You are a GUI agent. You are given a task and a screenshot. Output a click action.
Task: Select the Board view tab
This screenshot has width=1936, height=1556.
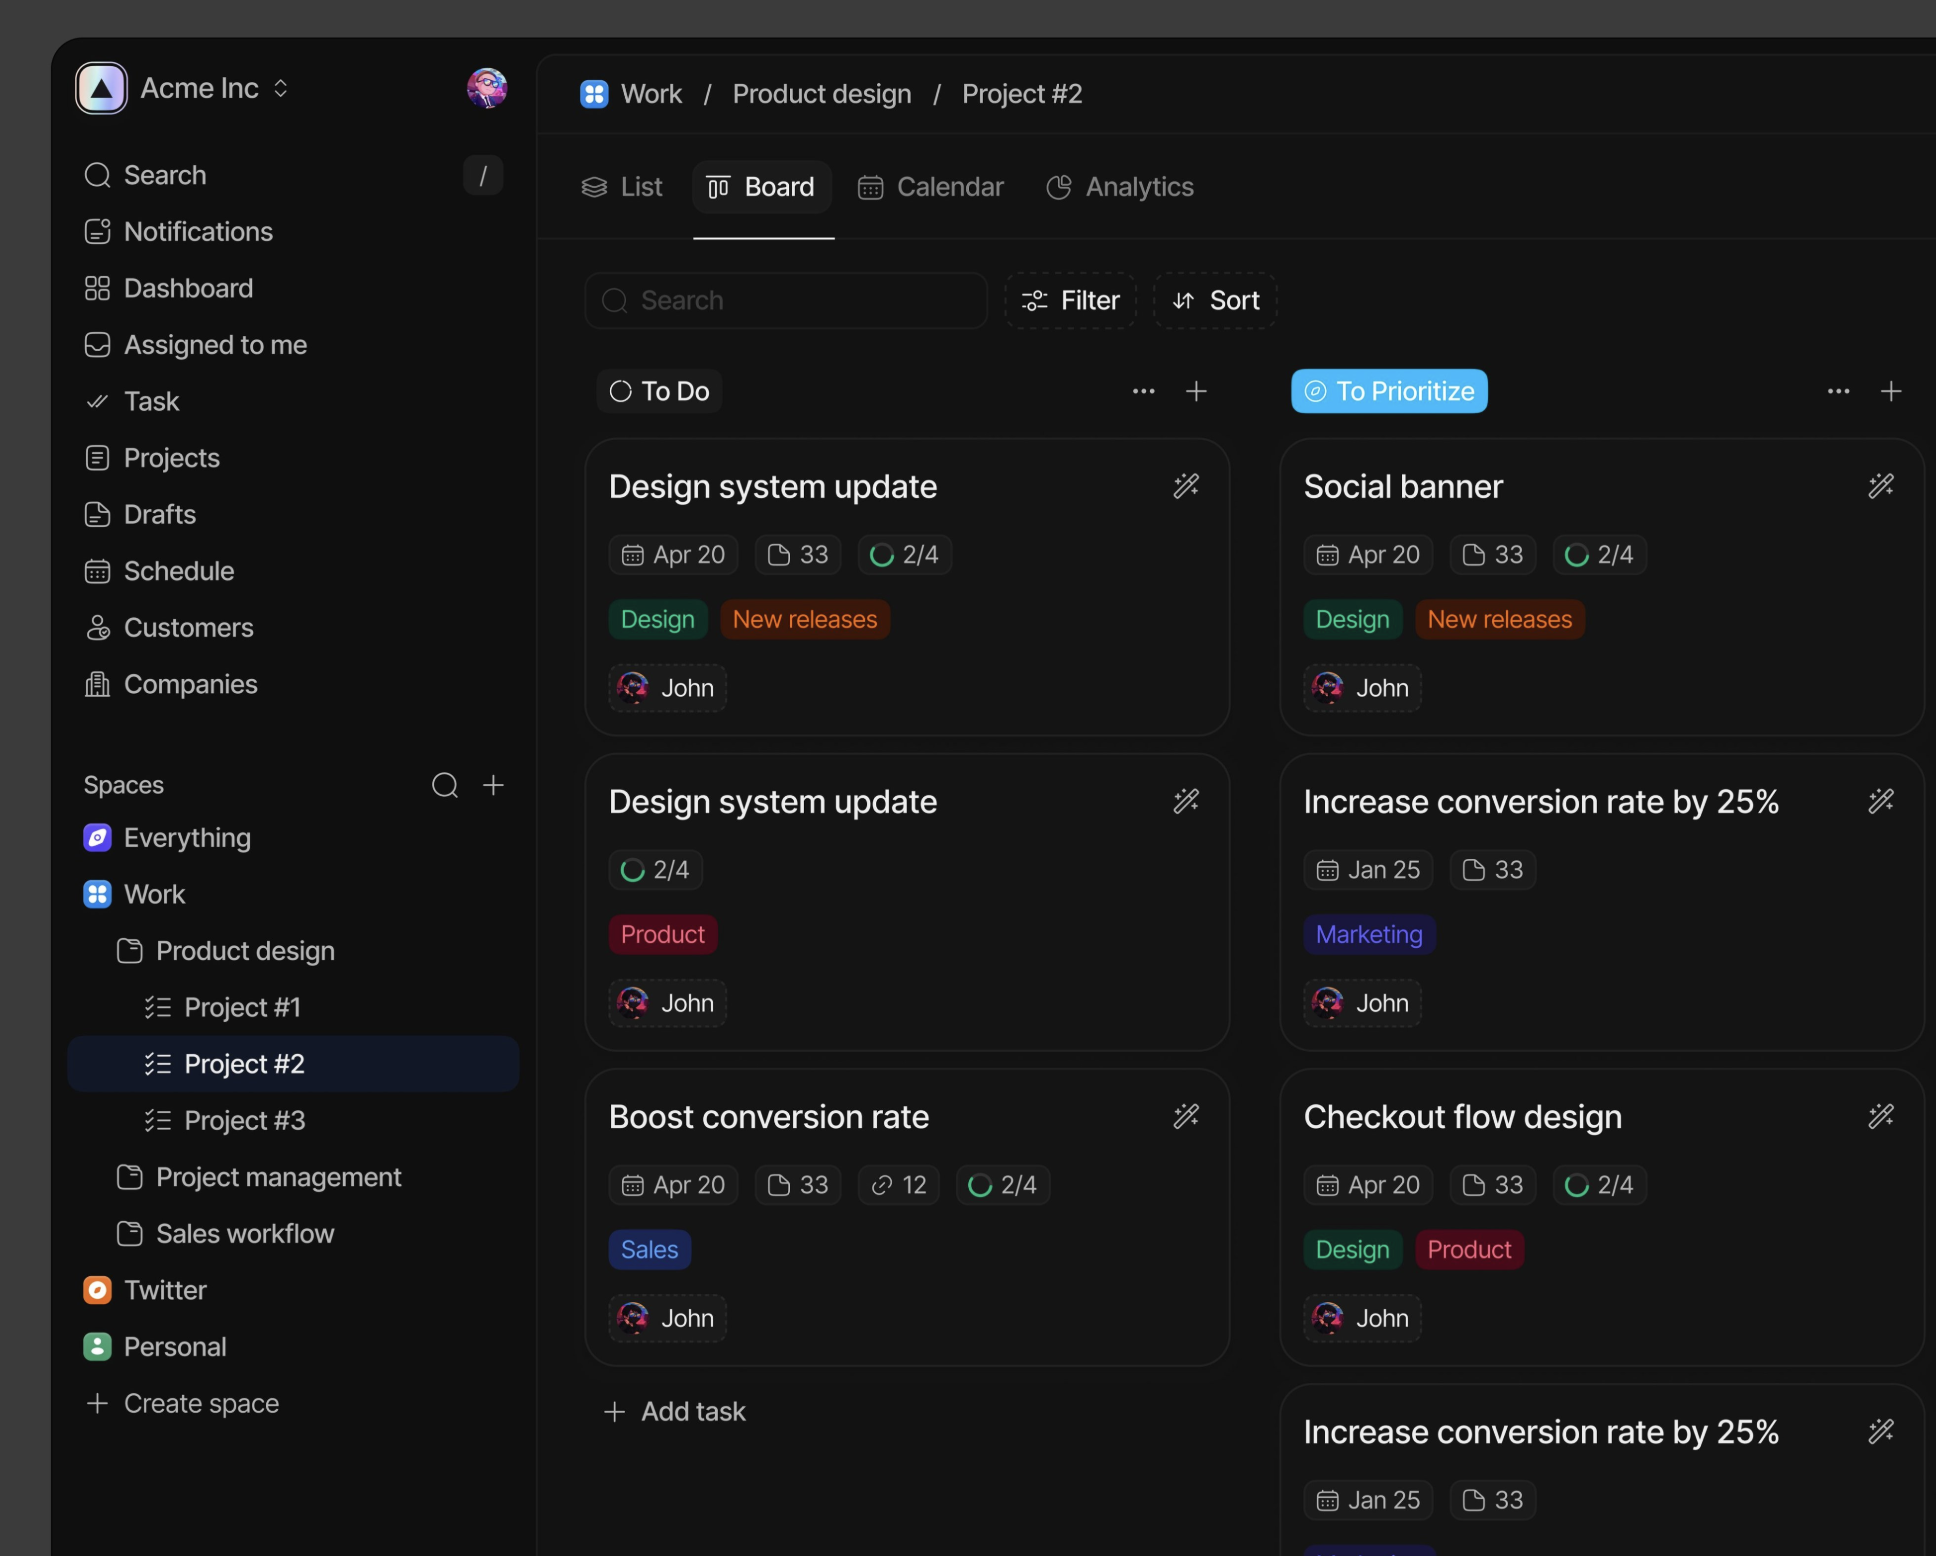762,187
